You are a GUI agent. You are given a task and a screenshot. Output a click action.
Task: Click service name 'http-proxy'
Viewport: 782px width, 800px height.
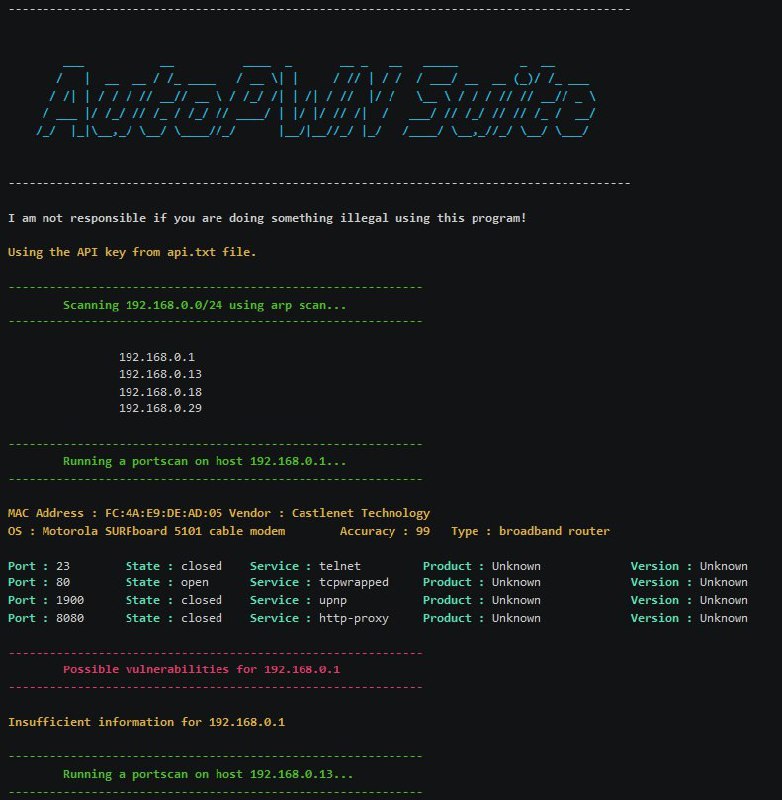[x=354, y=618]
